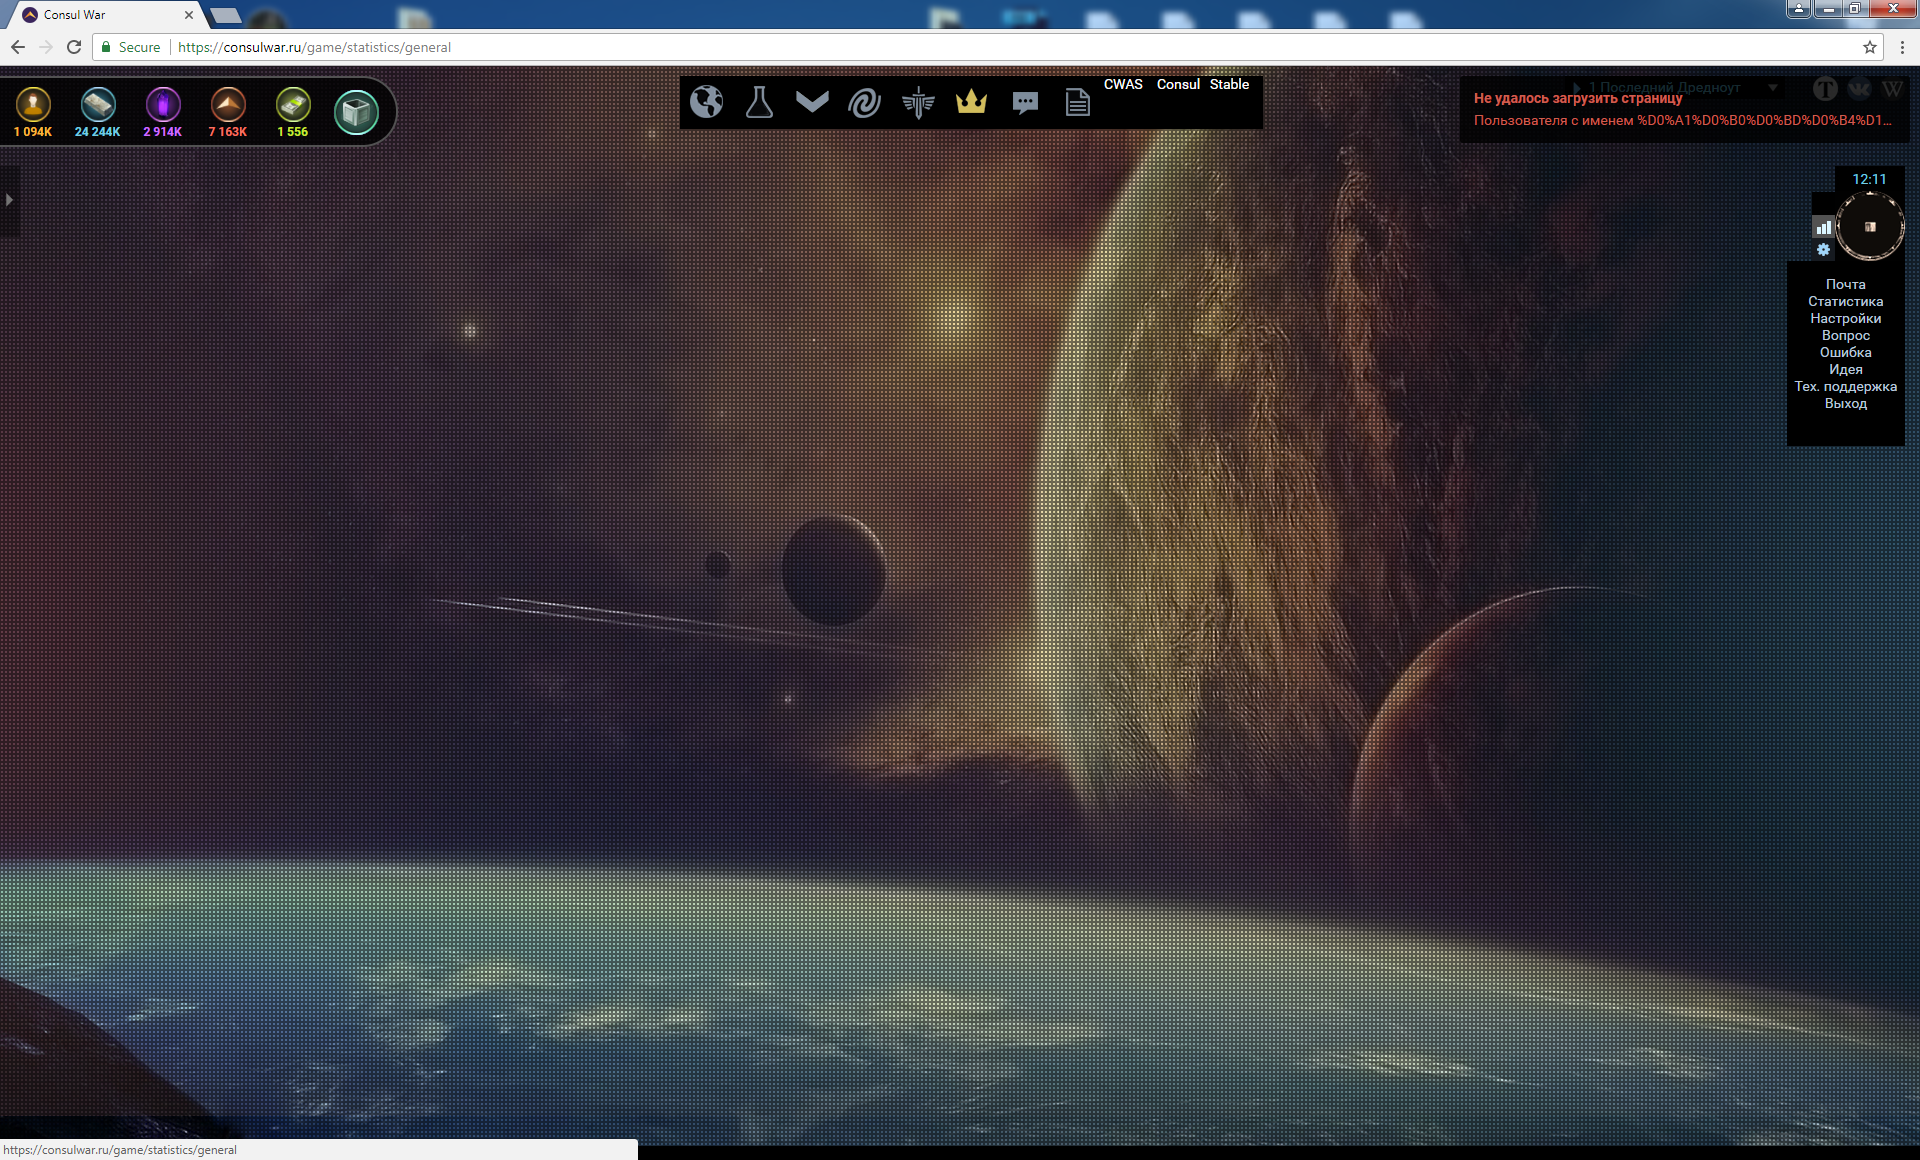The image size is (1920, 1160).
Task: Click the statistics bar chart icon
Action: (1823, 227)
